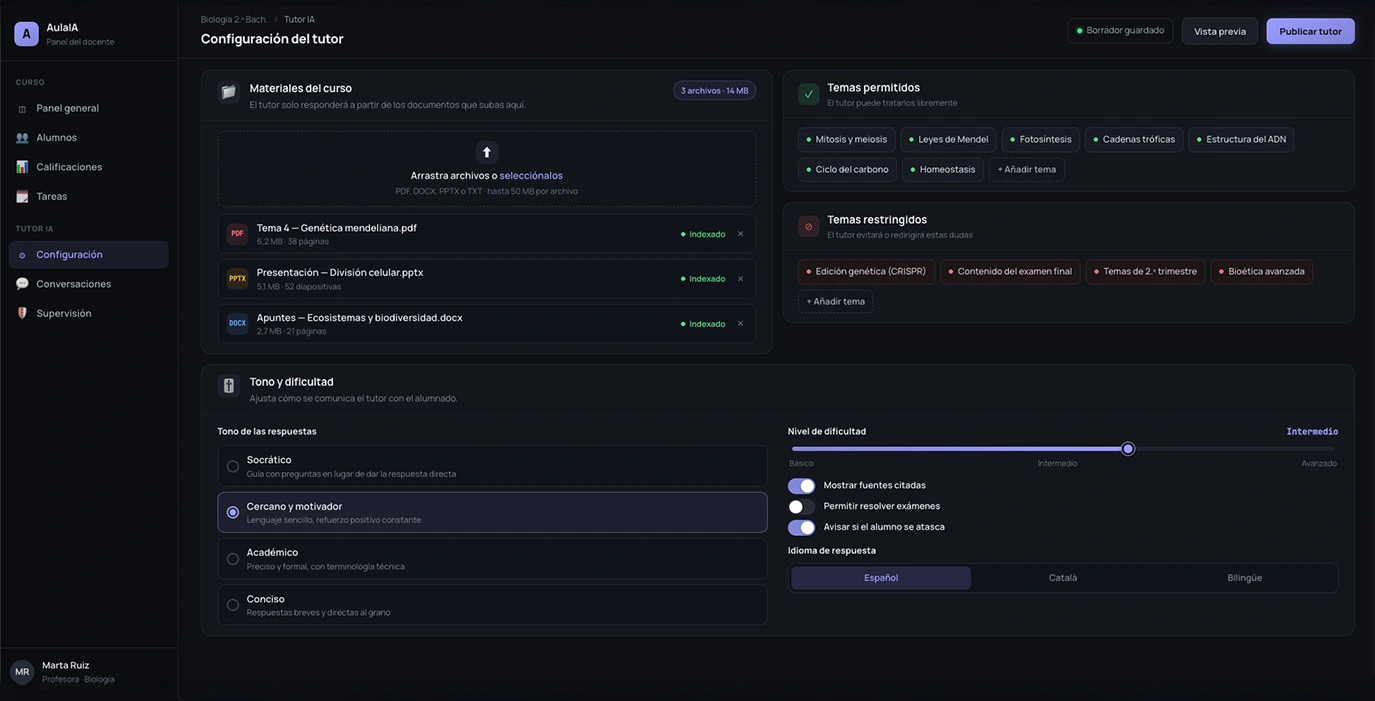Switch response language to Català

tap(1063, 578)
